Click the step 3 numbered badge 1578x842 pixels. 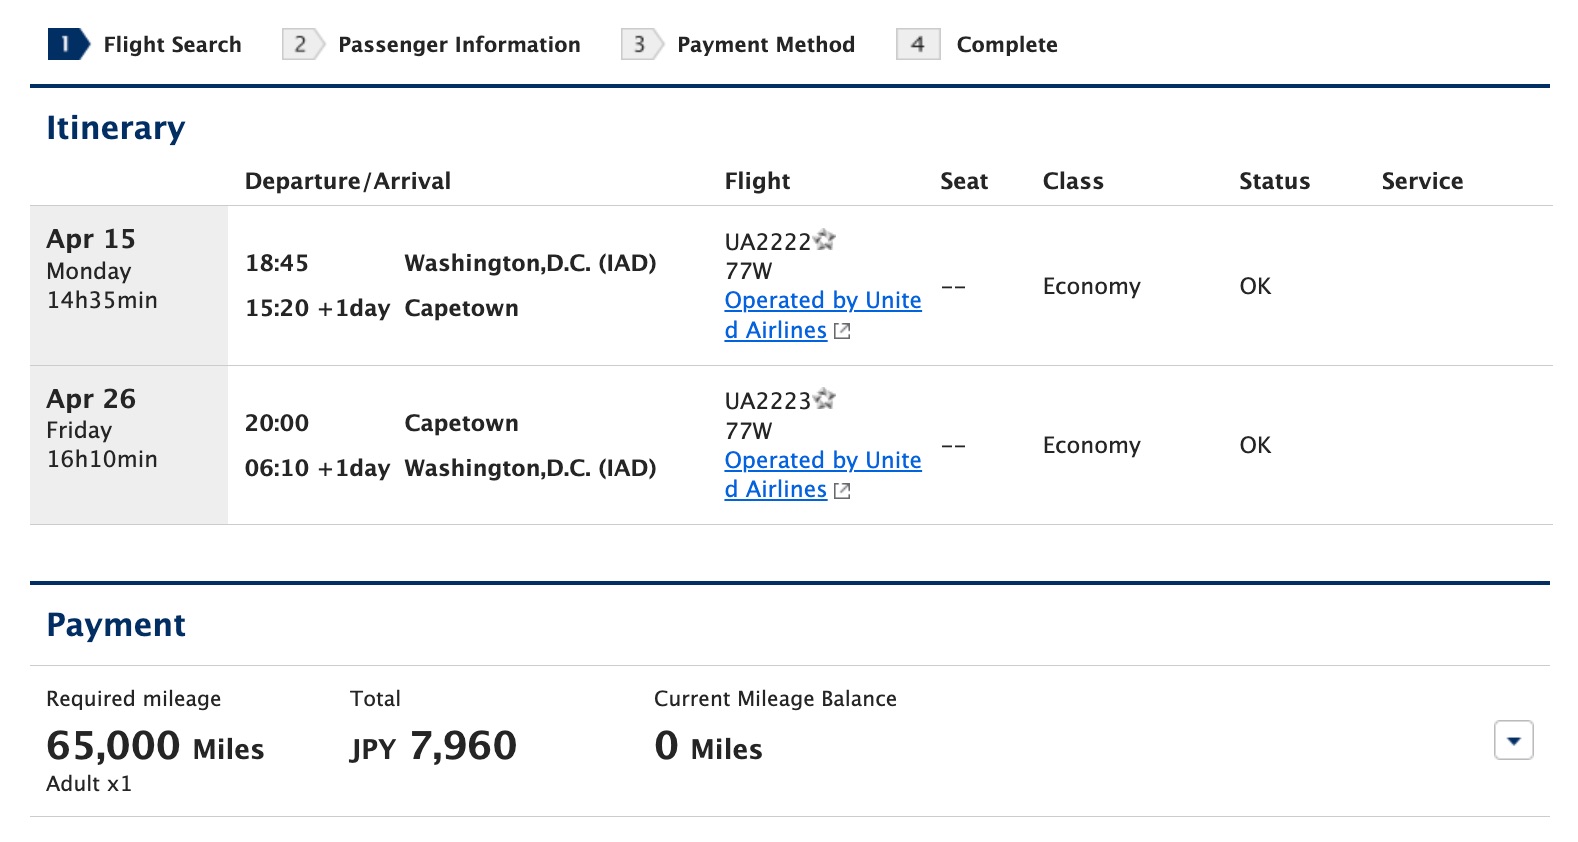coord(638,44)
